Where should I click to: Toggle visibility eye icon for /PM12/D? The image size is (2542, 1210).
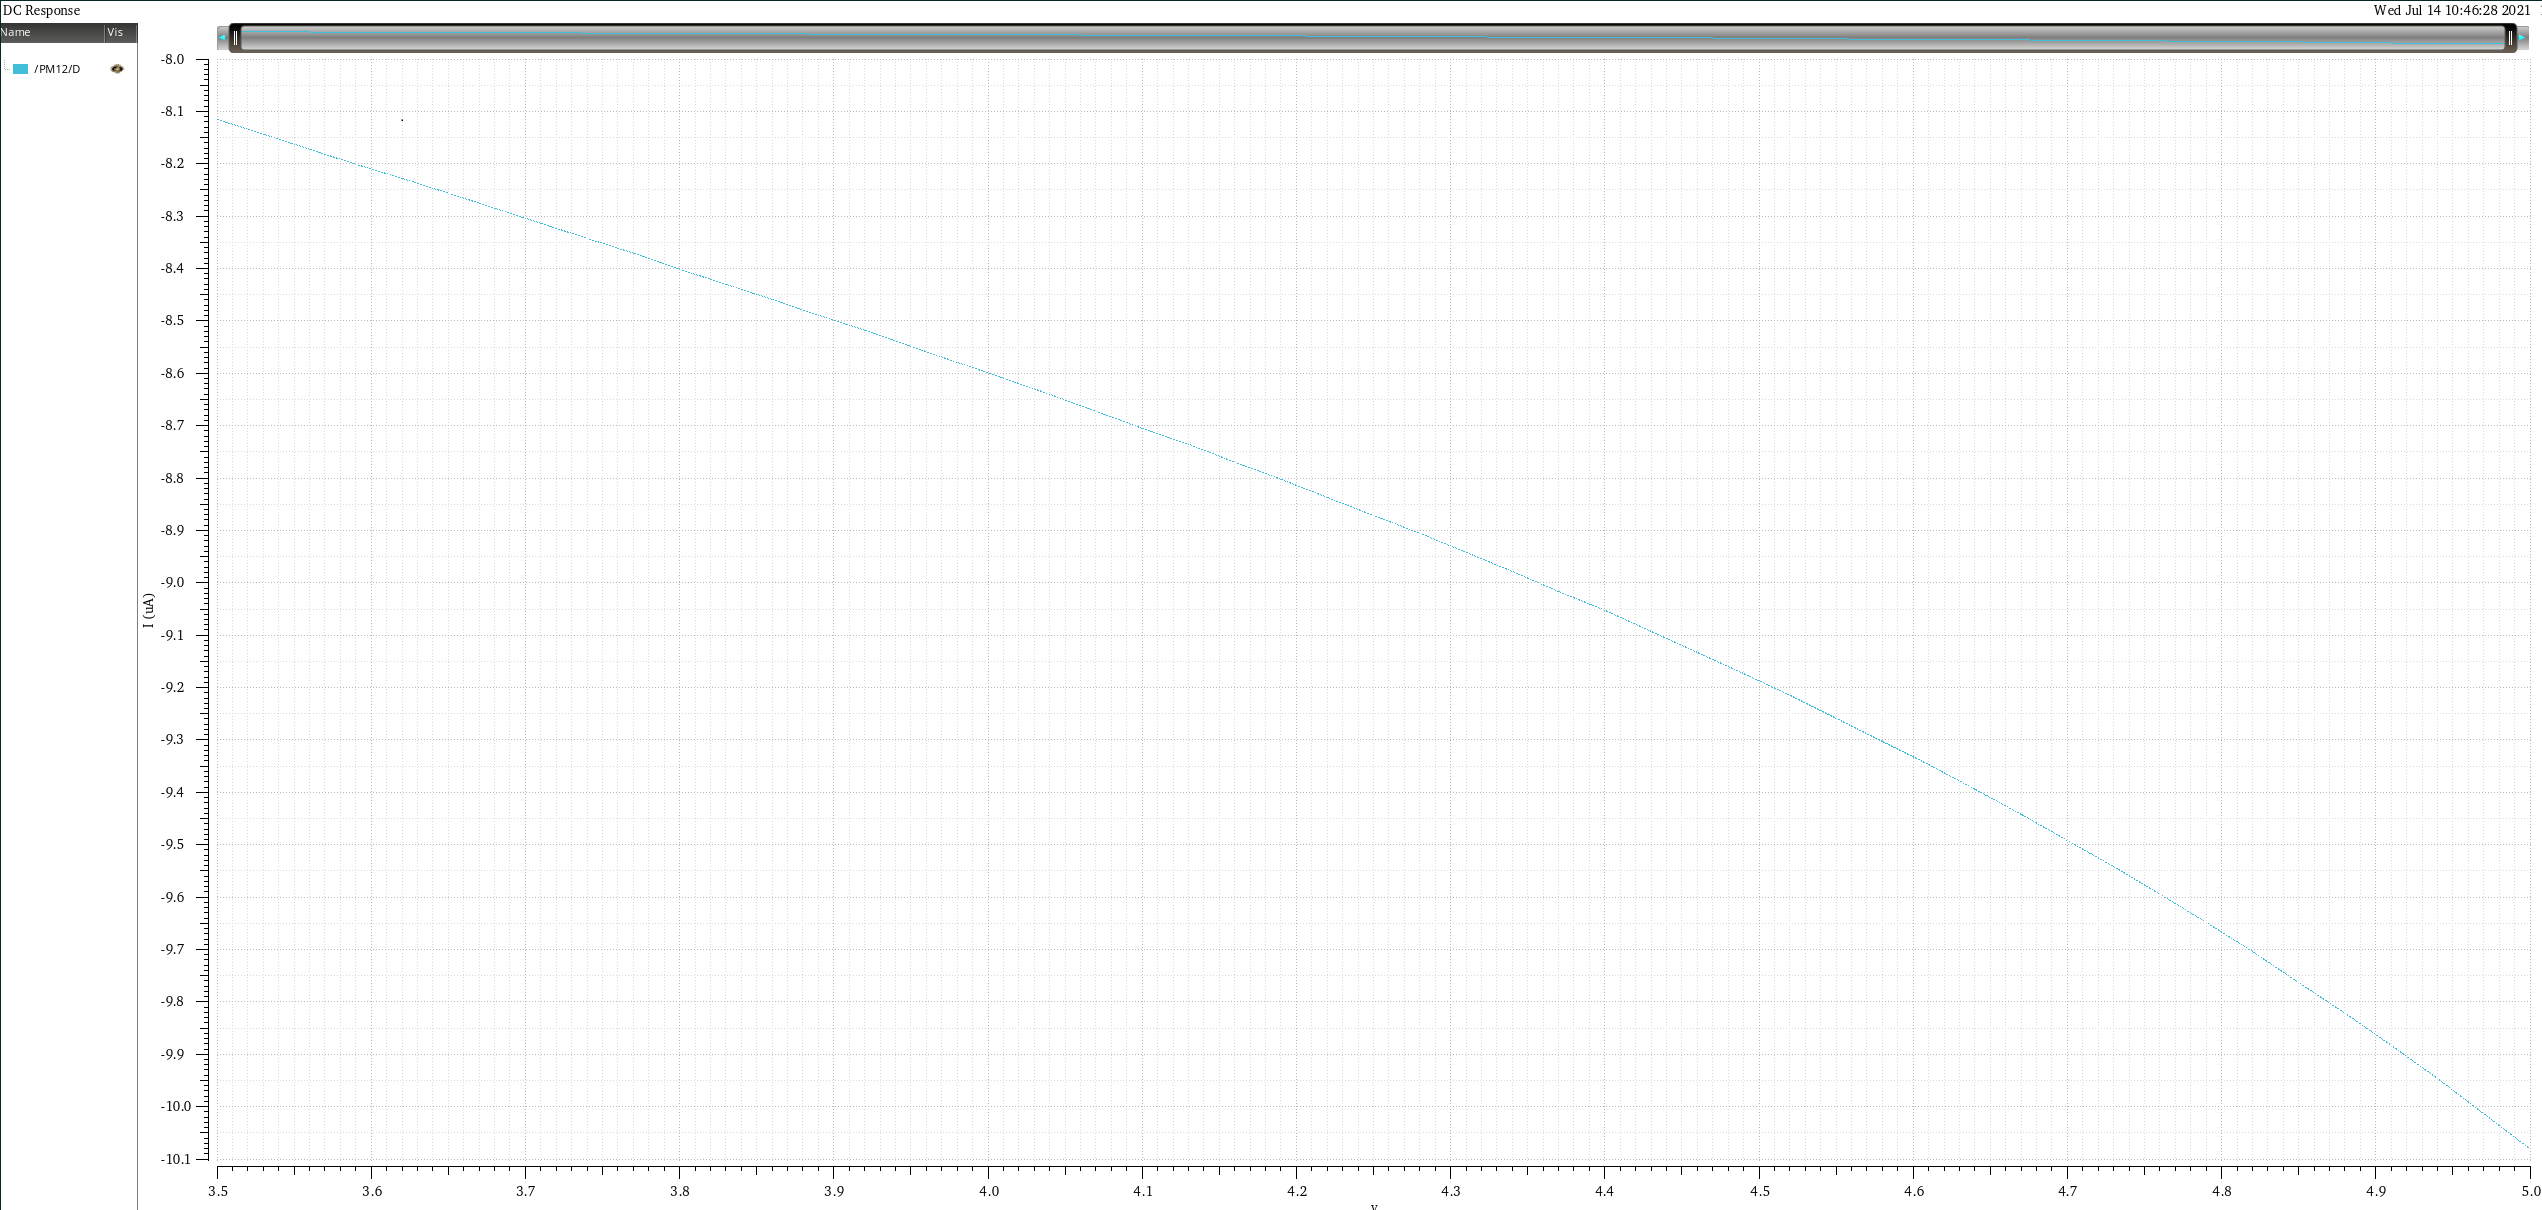[x=117, y=69]
